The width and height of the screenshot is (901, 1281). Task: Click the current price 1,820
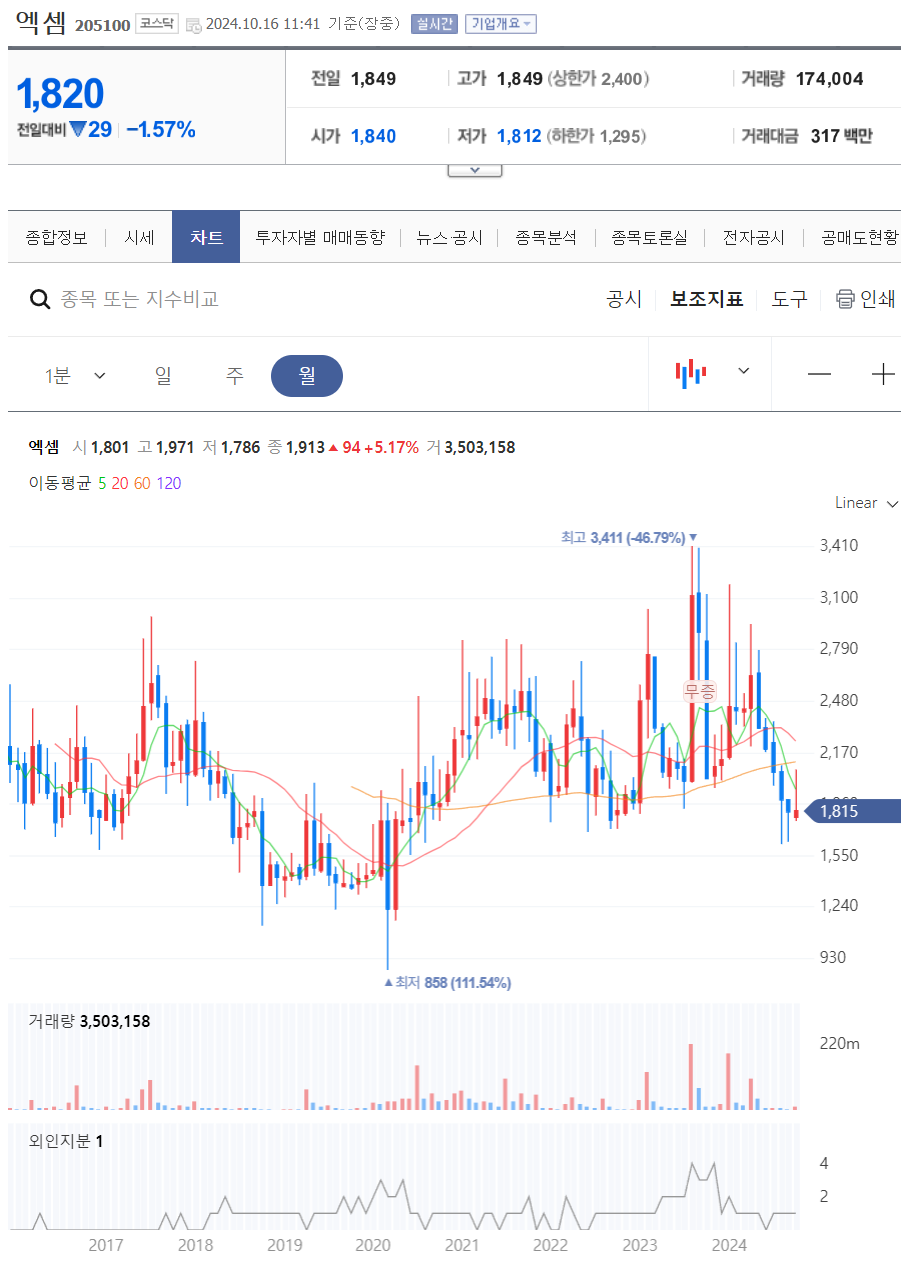coord(60,93)
